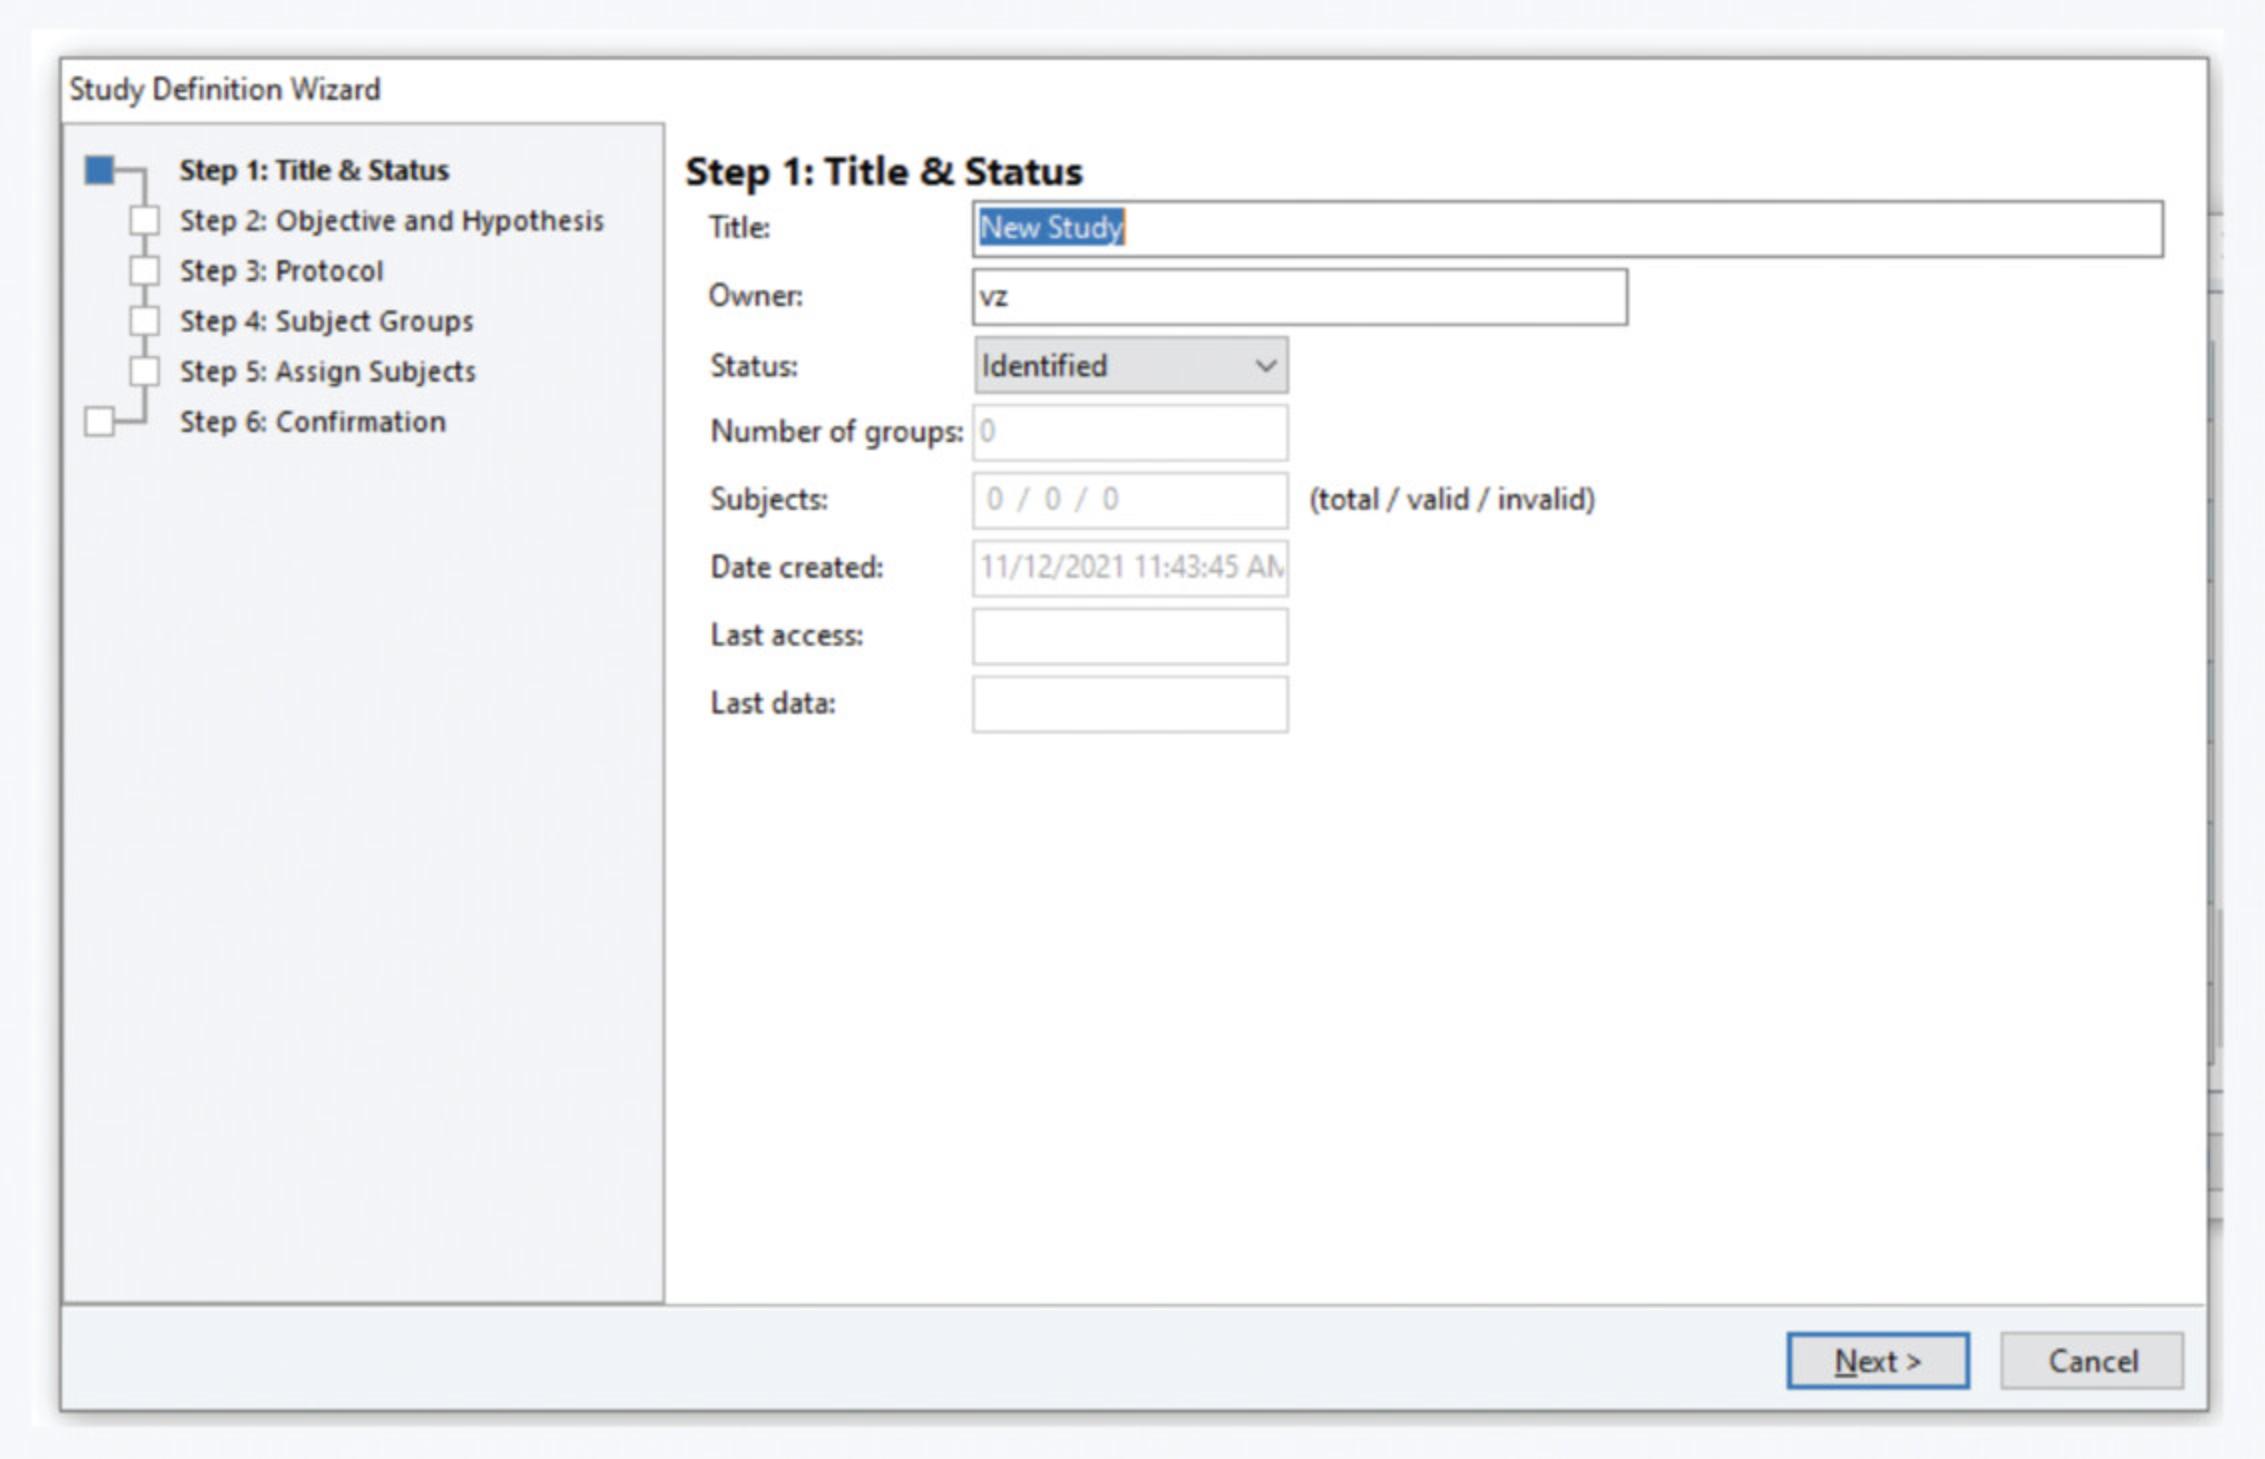2265x1459 pixels.
Task: Click the "Last data:" label
Action: (x=773, y=703)
